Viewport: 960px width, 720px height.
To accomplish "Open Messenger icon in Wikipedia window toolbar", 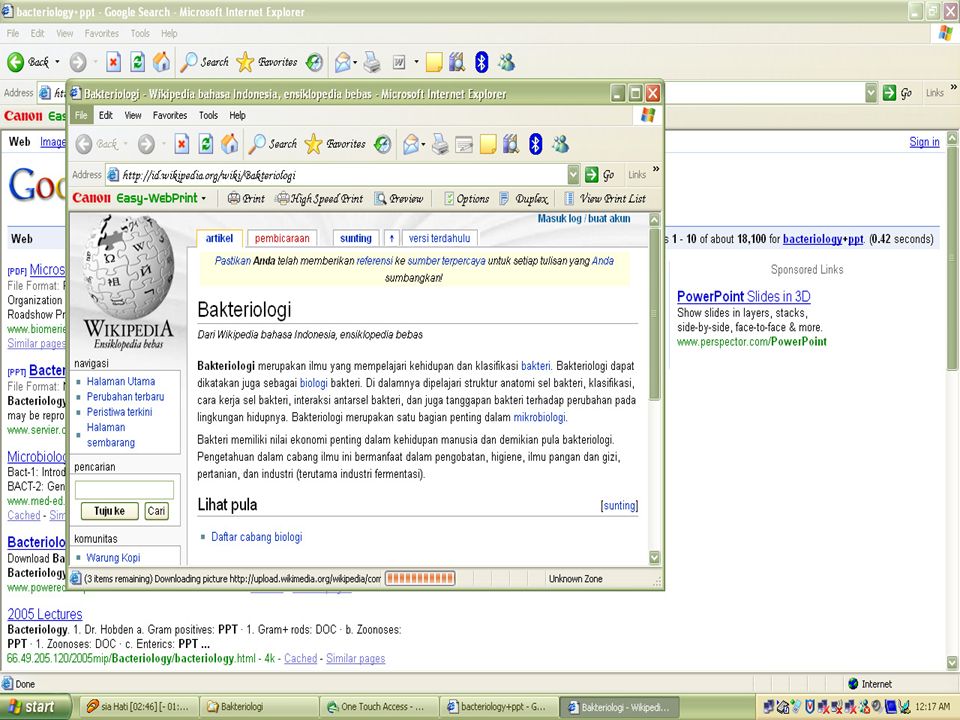I will click(x=560, y=144).
